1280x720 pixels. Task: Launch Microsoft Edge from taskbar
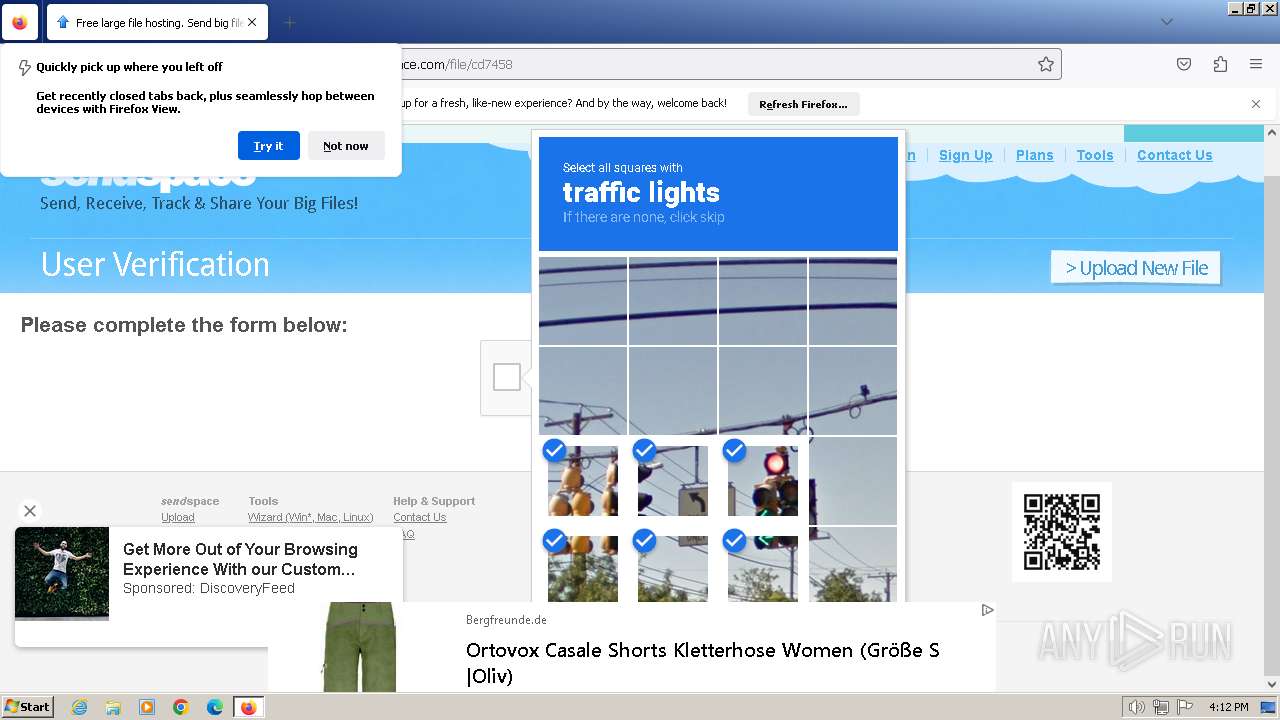click(215, 707)
